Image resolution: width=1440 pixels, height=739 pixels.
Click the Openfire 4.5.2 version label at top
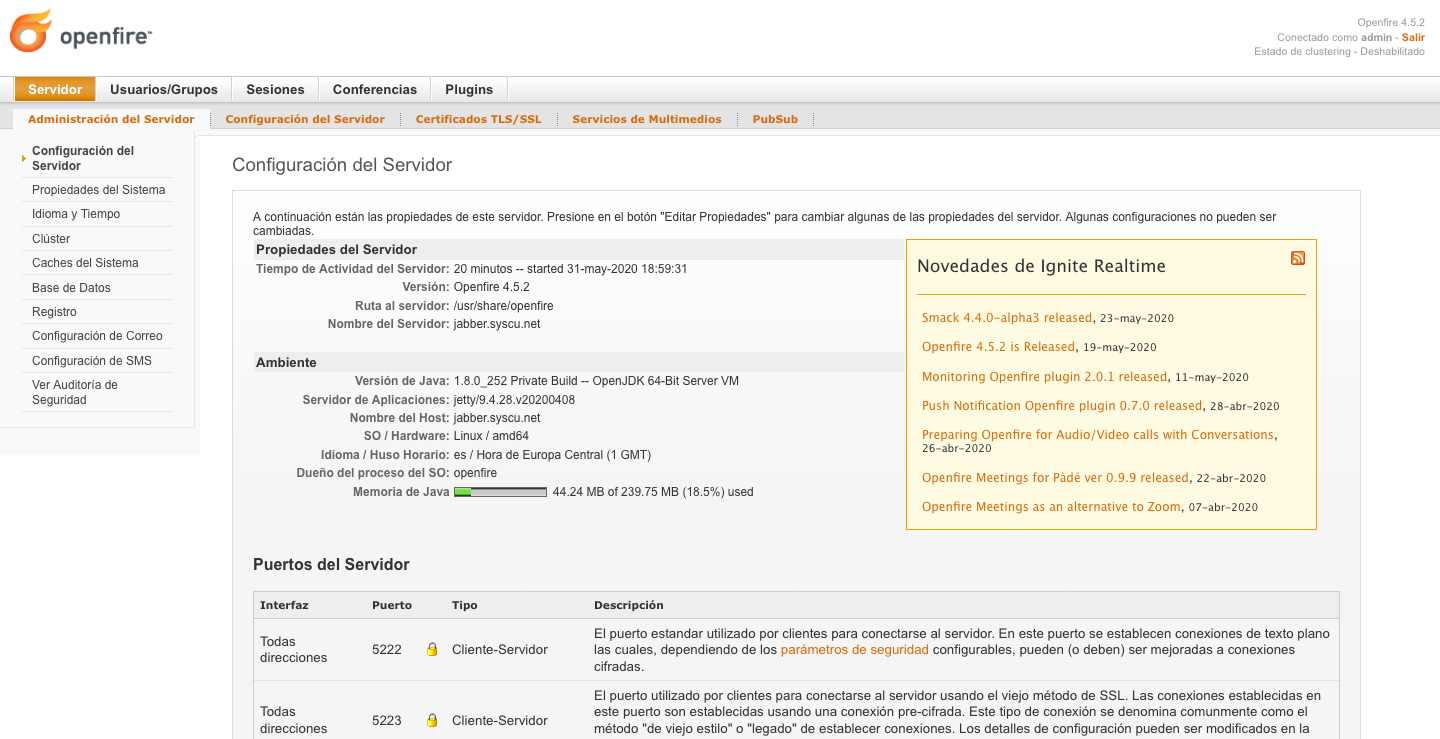coord(1391,22)
